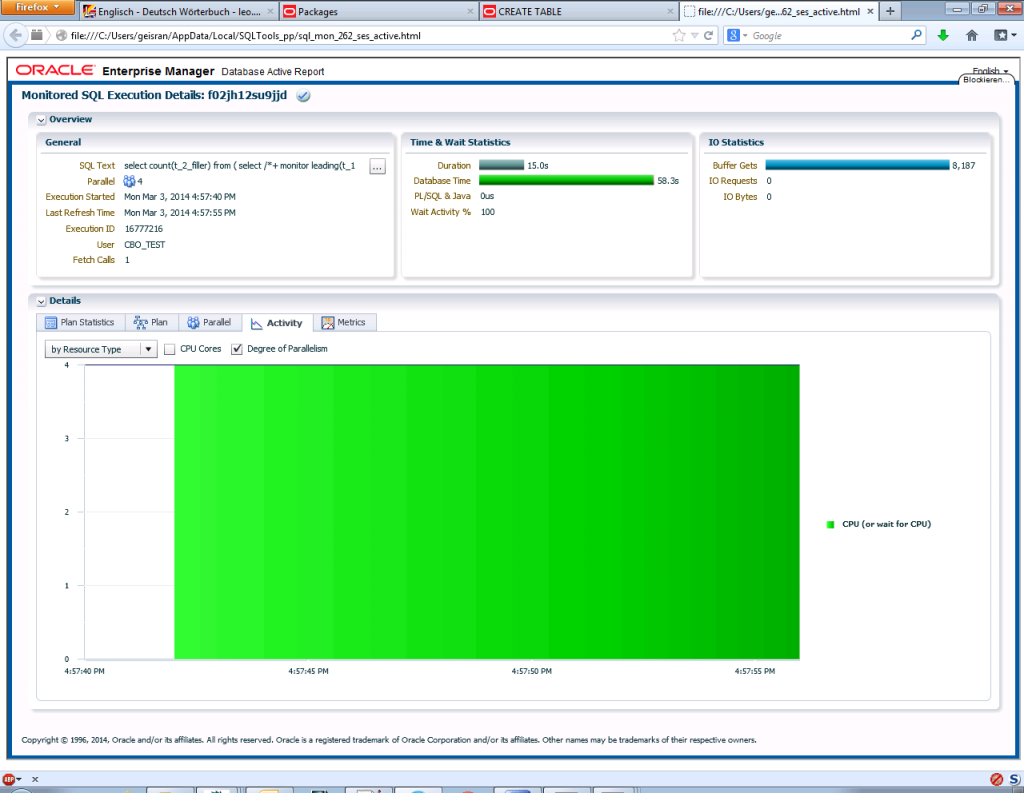1024x793 pixels.
Task: Open the by Resource Type dropdown
Action: pyautogui.click(x=101, y=349)
